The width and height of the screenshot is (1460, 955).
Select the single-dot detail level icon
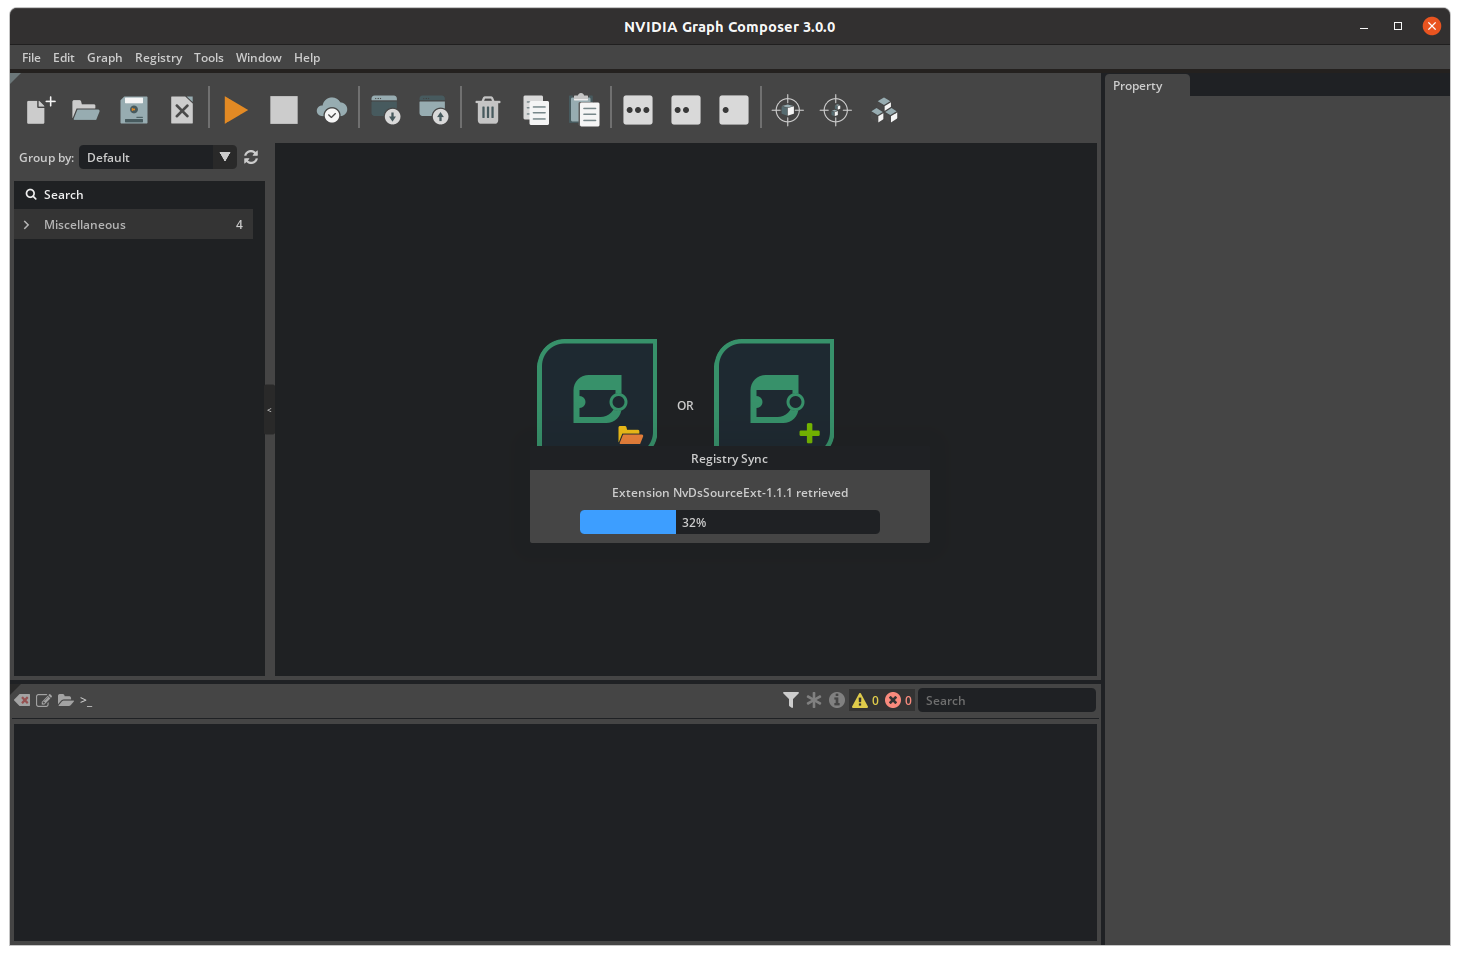(734, 110)
